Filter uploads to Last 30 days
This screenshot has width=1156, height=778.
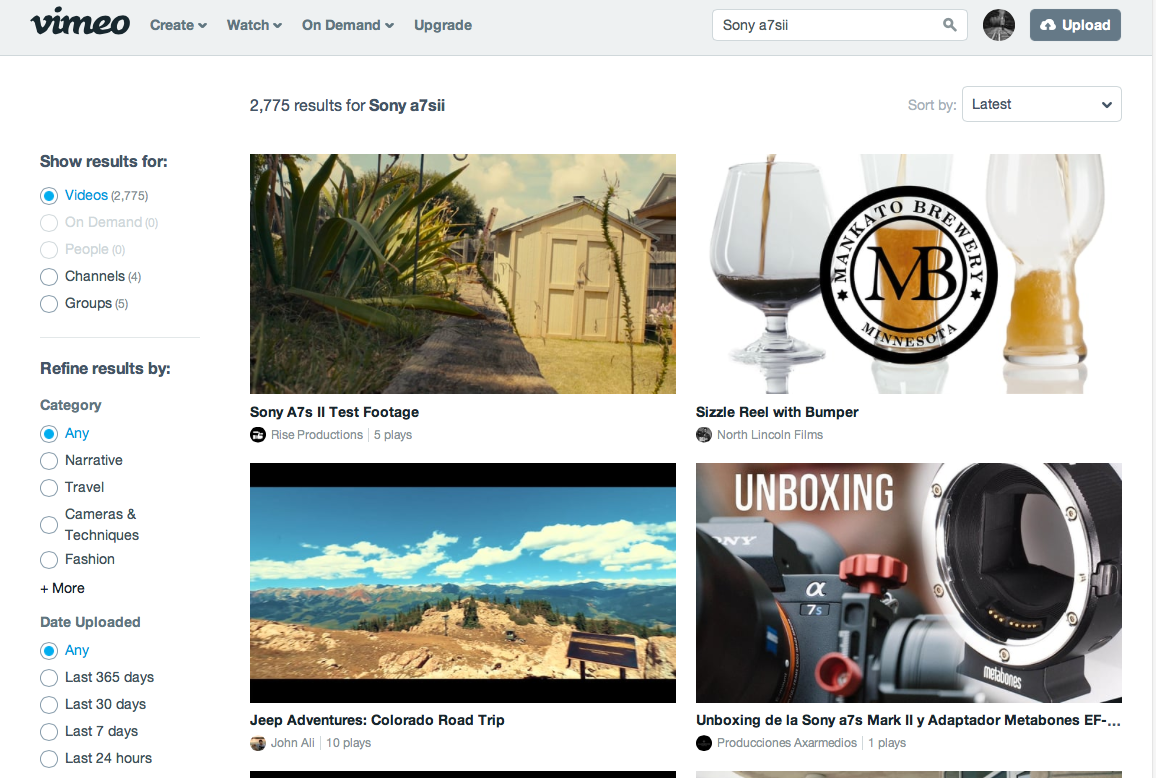[x=93, y=704]
